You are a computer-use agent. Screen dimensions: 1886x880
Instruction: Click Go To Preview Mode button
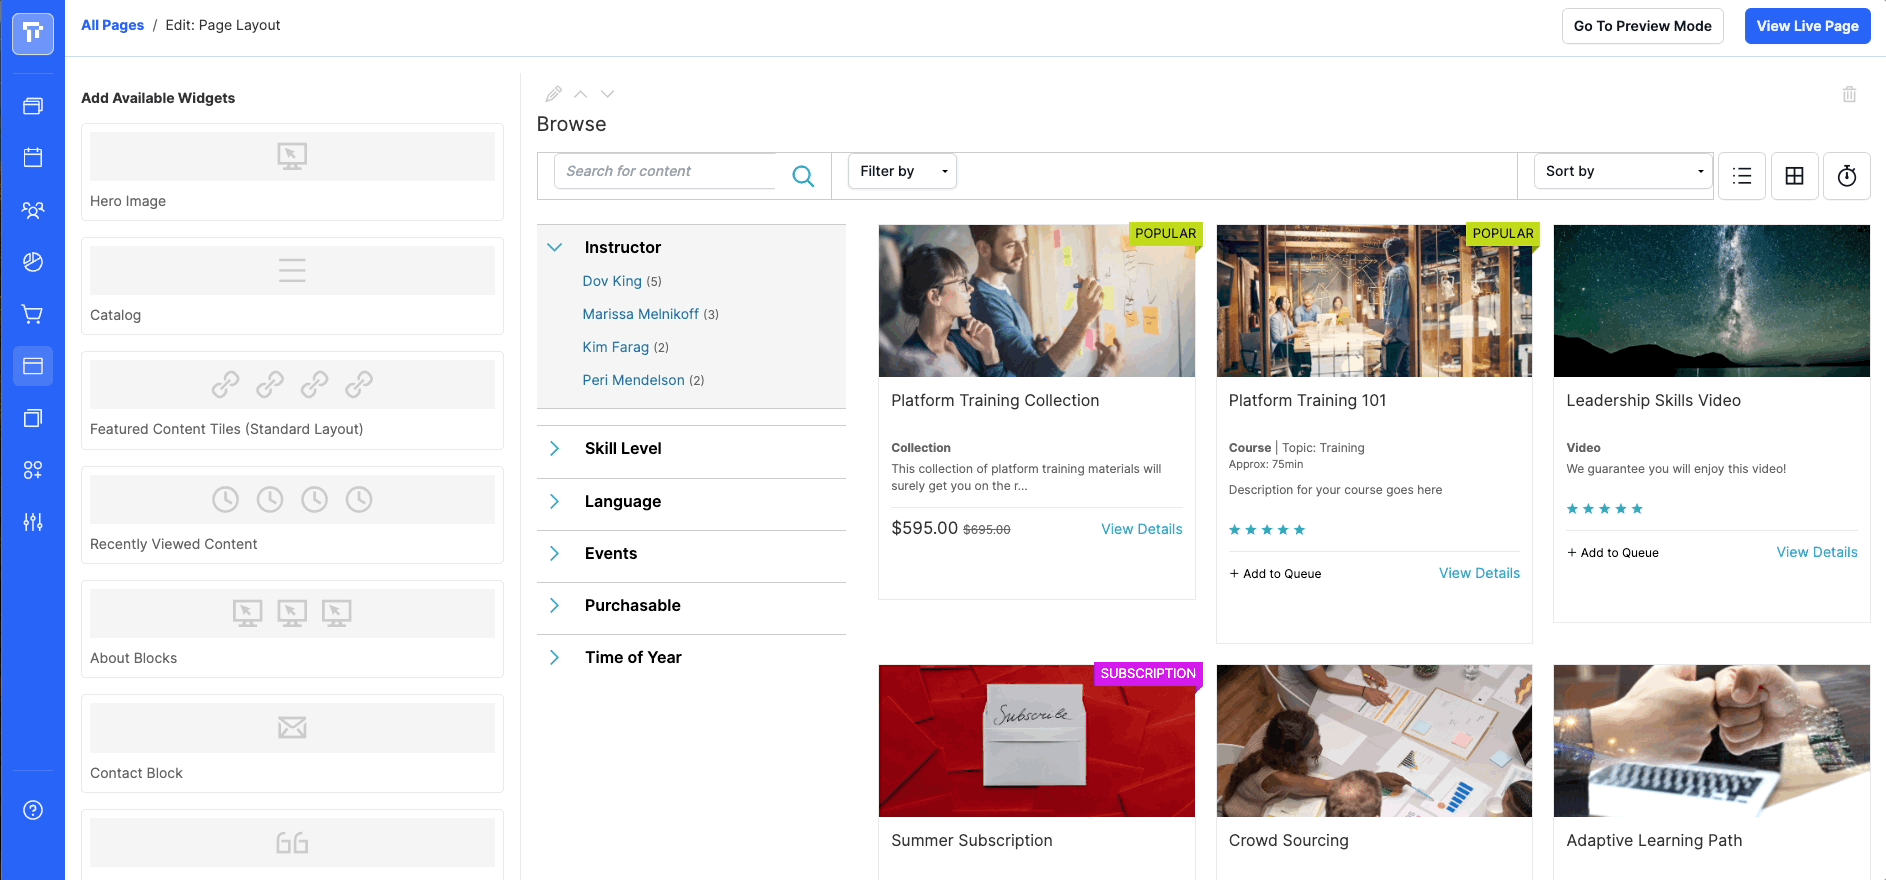tap(1642, 26)
